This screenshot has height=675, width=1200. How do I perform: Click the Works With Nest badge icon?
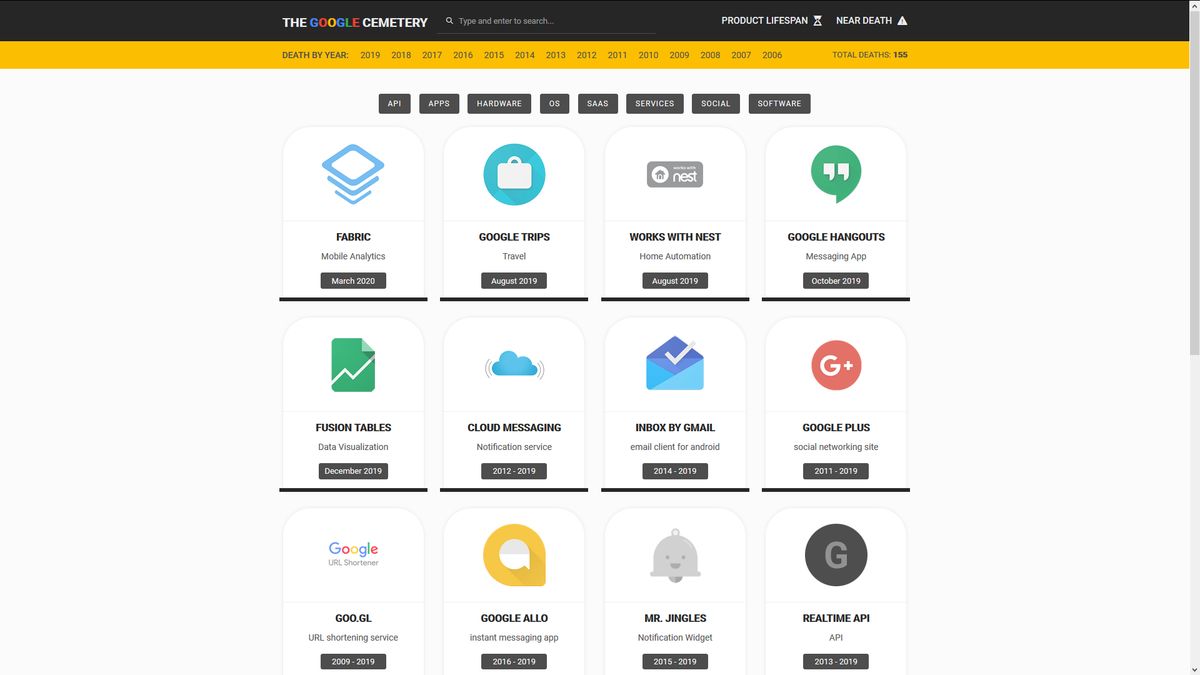674,172
